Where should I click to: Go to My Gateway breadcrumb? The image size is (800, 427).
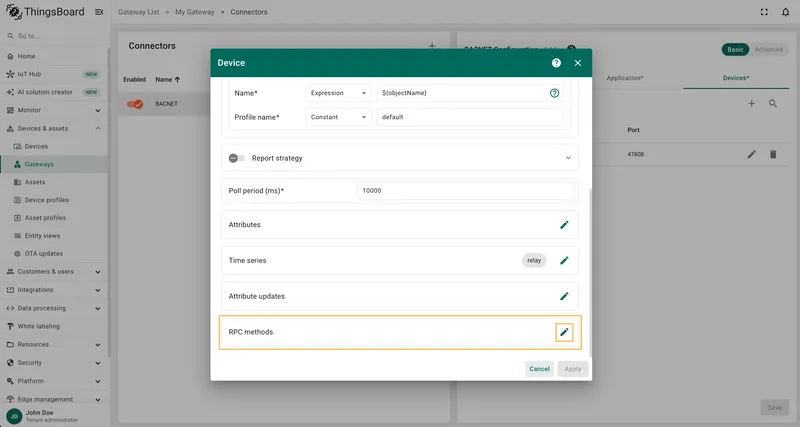195,12
